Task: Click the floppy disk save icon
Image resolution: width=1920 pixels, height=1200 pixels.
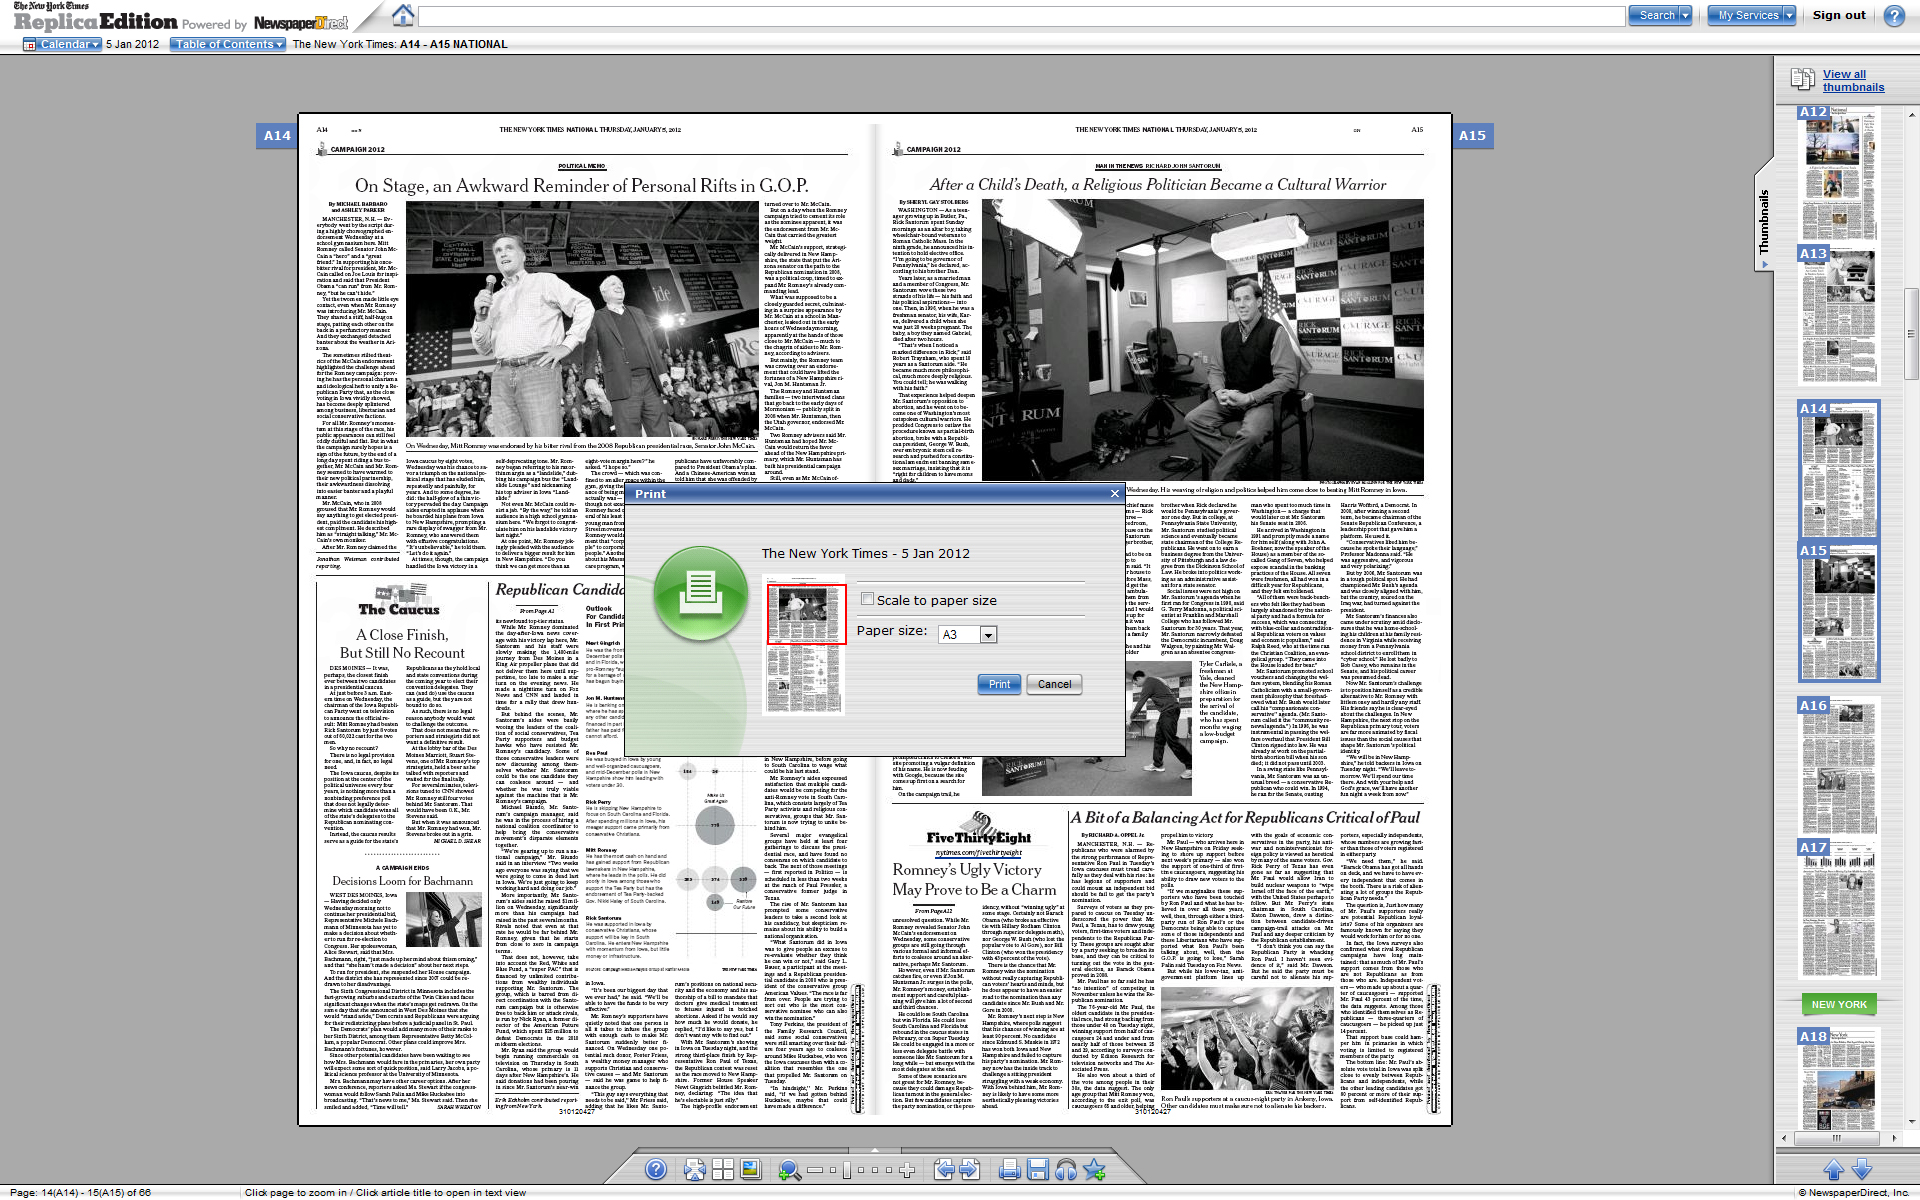Action: [x=1037, y=1169]
